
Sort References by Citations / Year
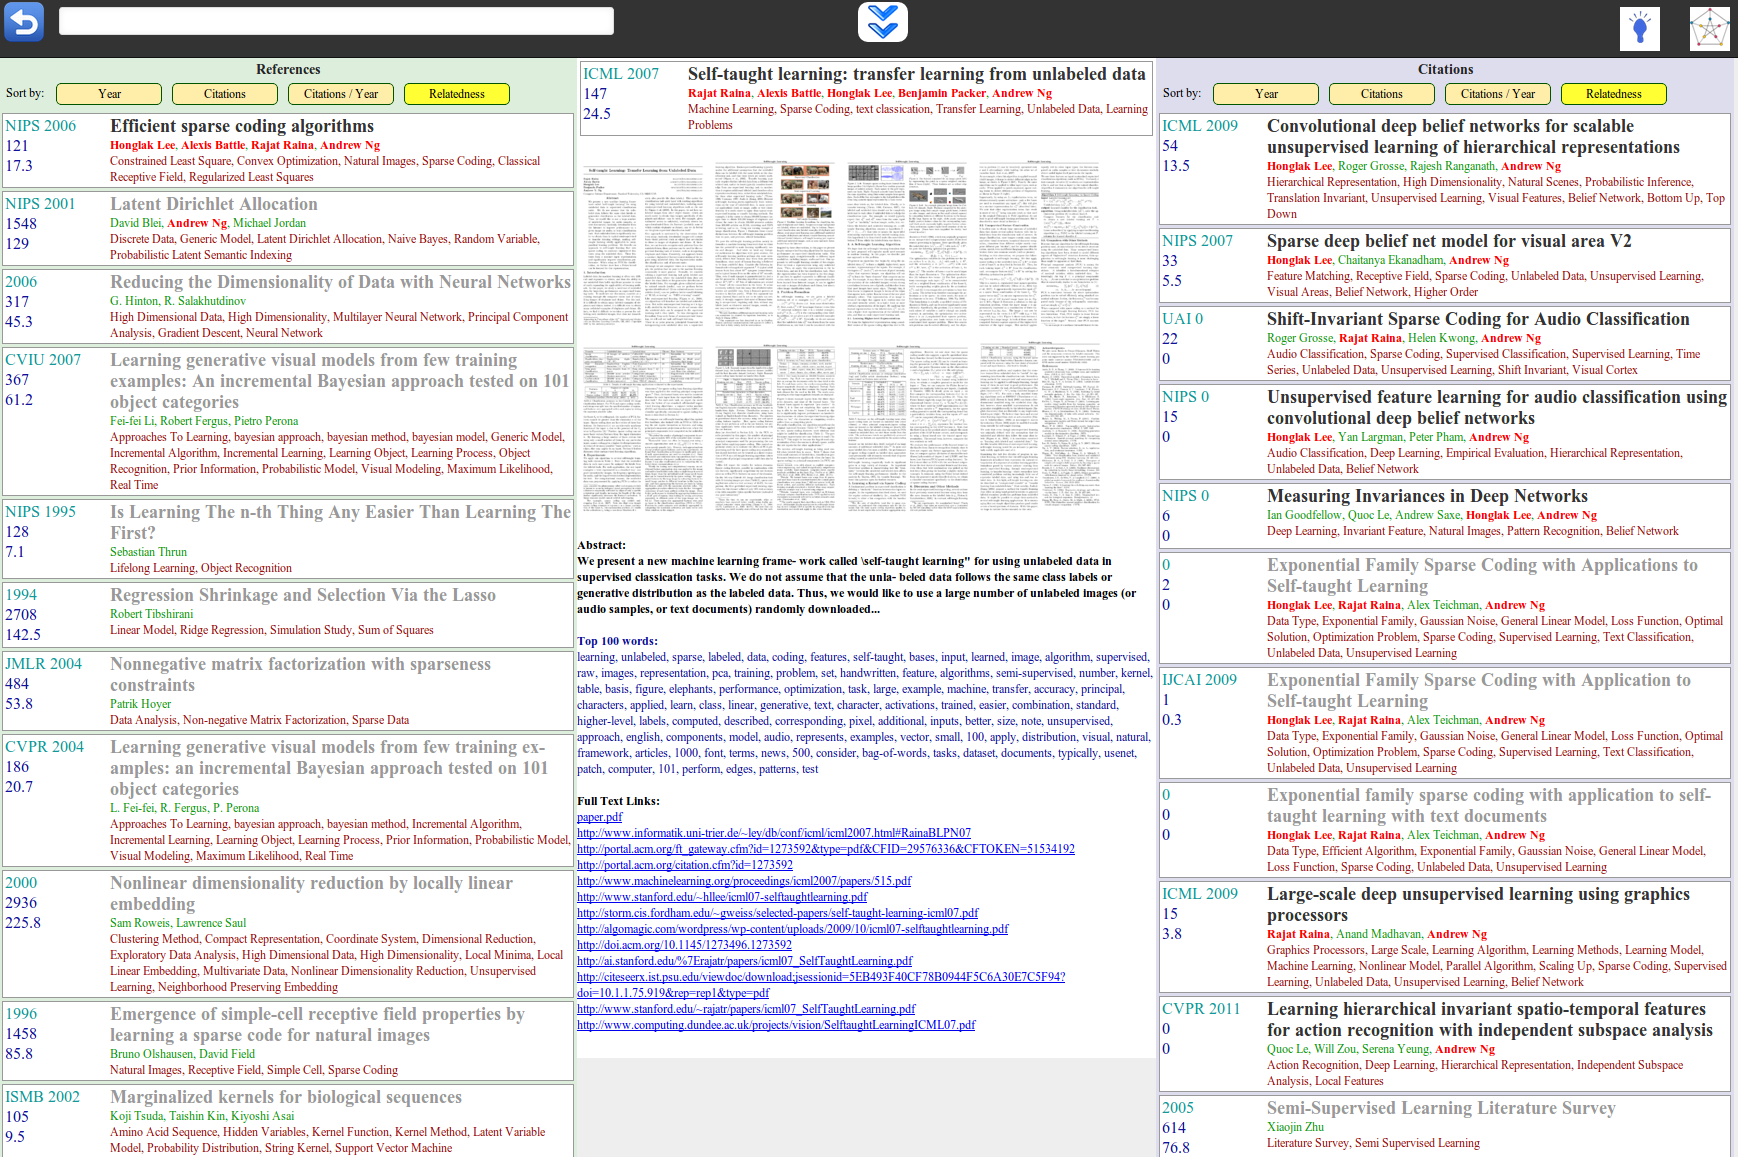(x=341, y=94)
